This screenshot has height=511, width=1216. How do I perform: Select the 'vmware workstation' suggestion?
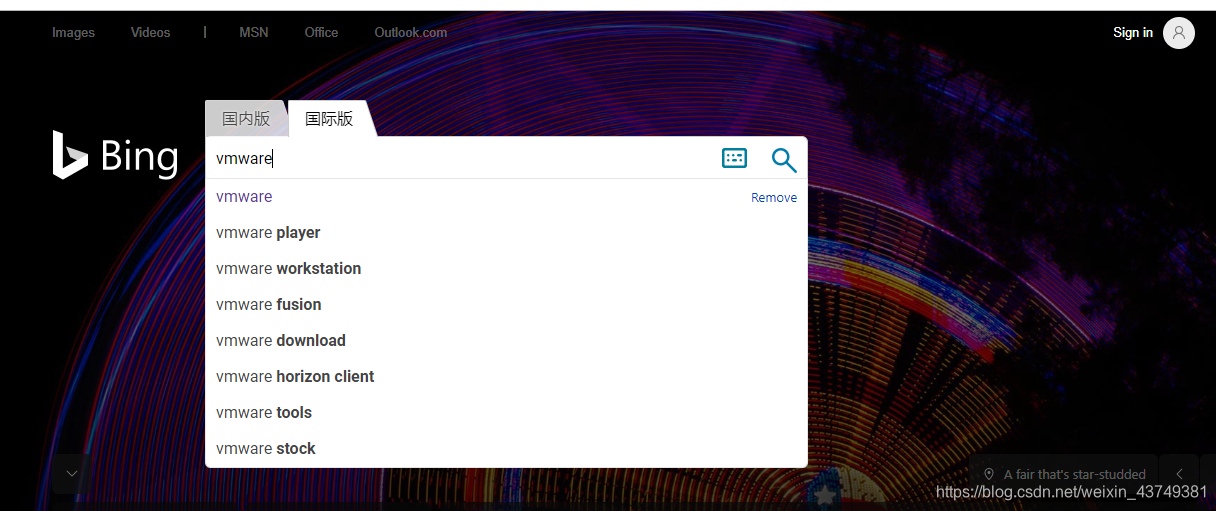[x=506, y=269]
